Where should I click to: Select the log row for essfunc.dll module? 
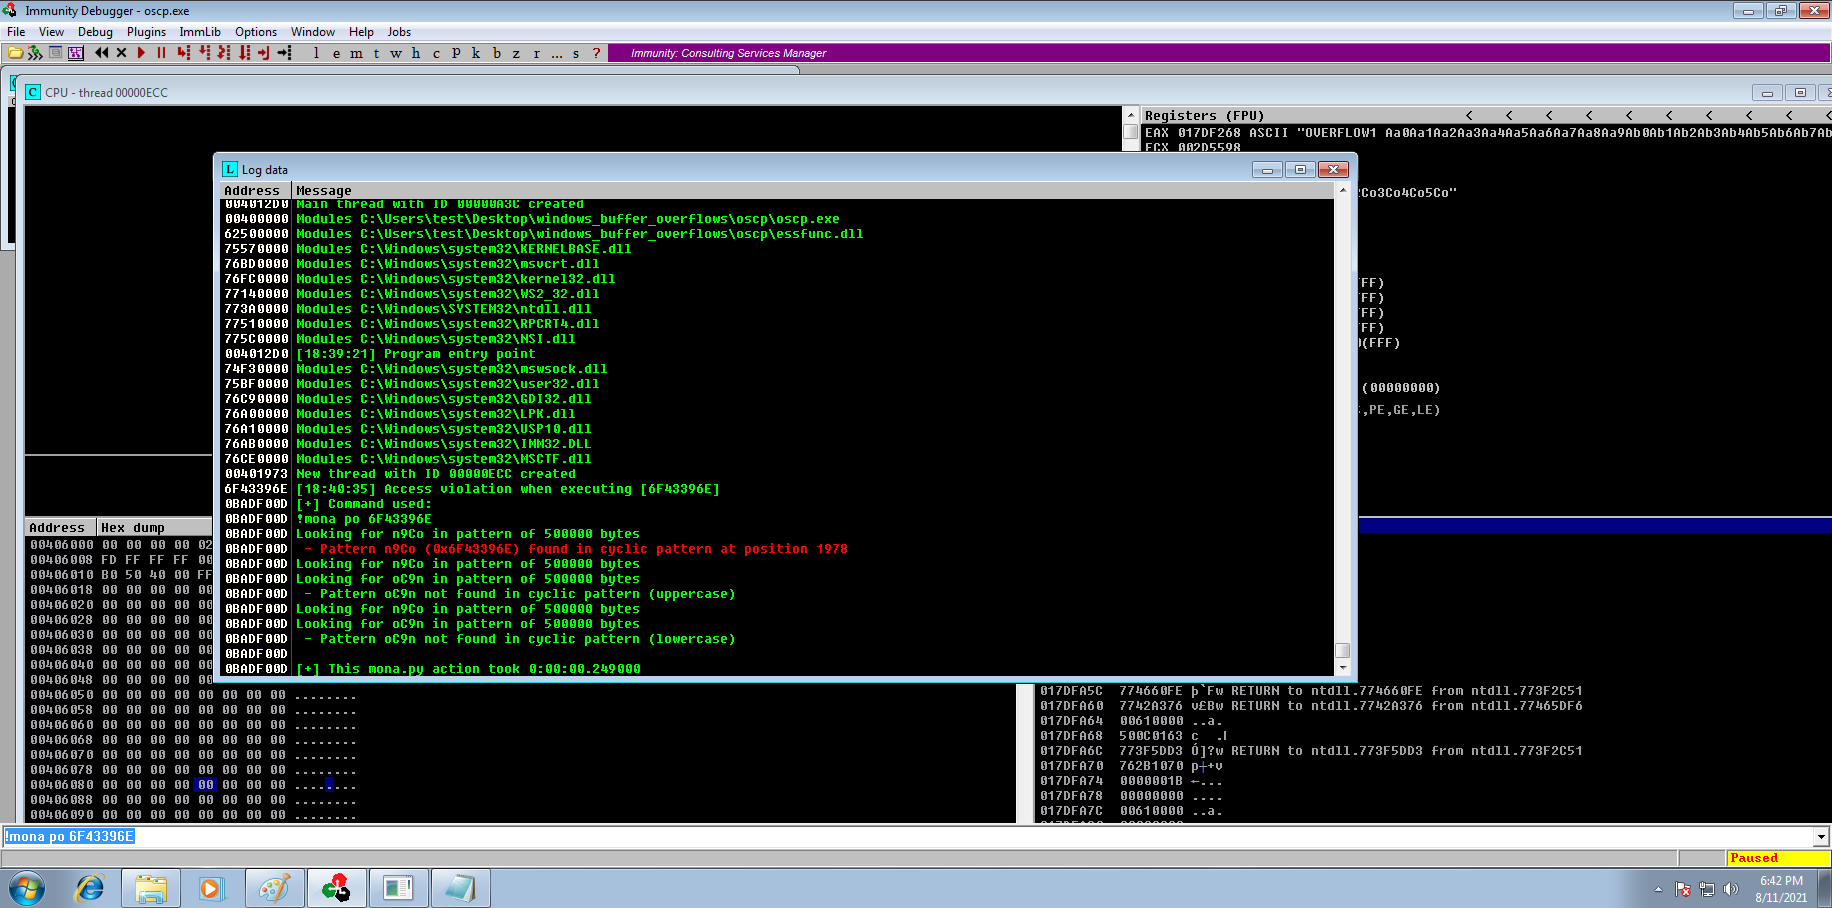pos(777,234)
